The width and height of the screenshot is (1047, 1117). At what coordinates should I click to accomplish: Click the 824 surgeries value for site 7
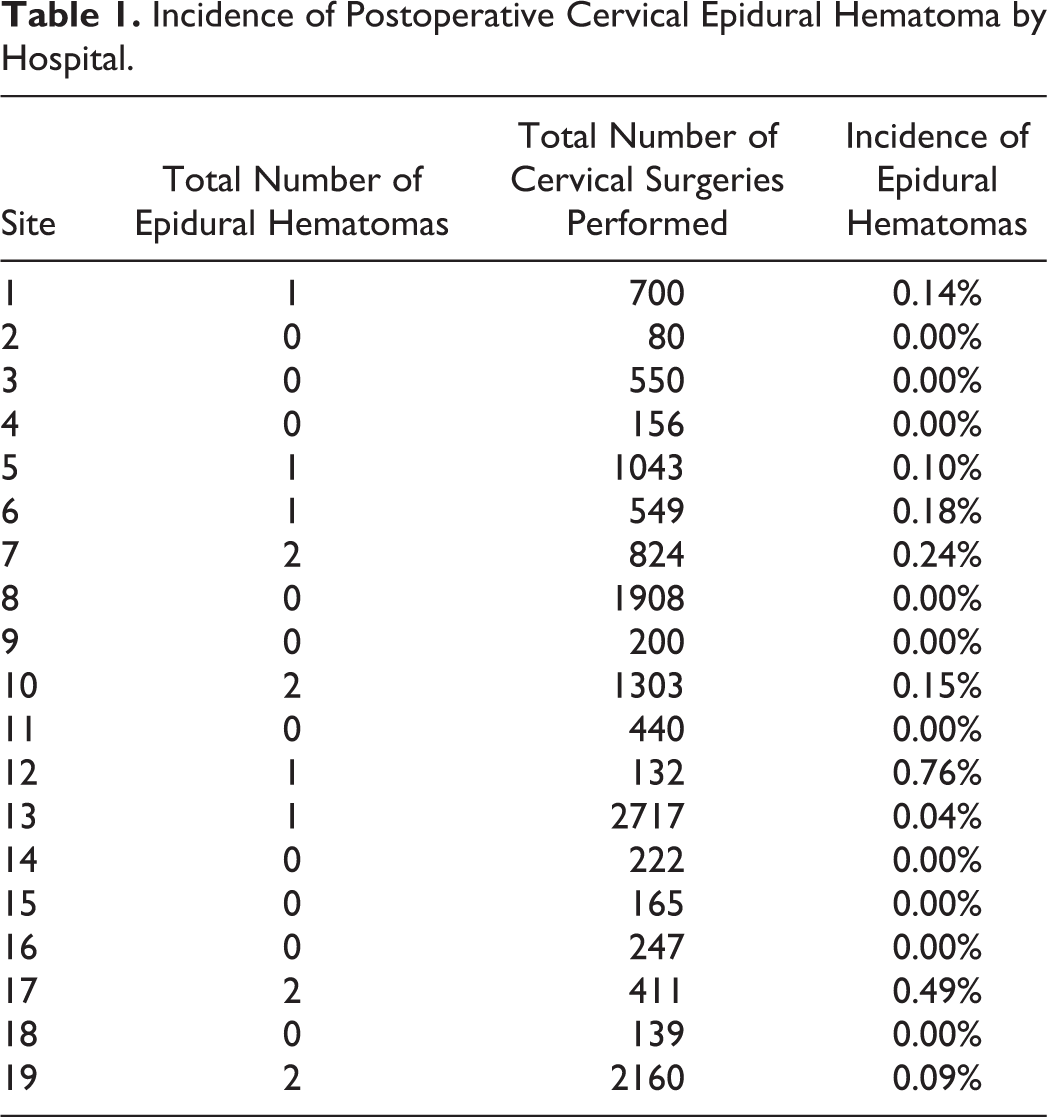click(x=657, y=555)
